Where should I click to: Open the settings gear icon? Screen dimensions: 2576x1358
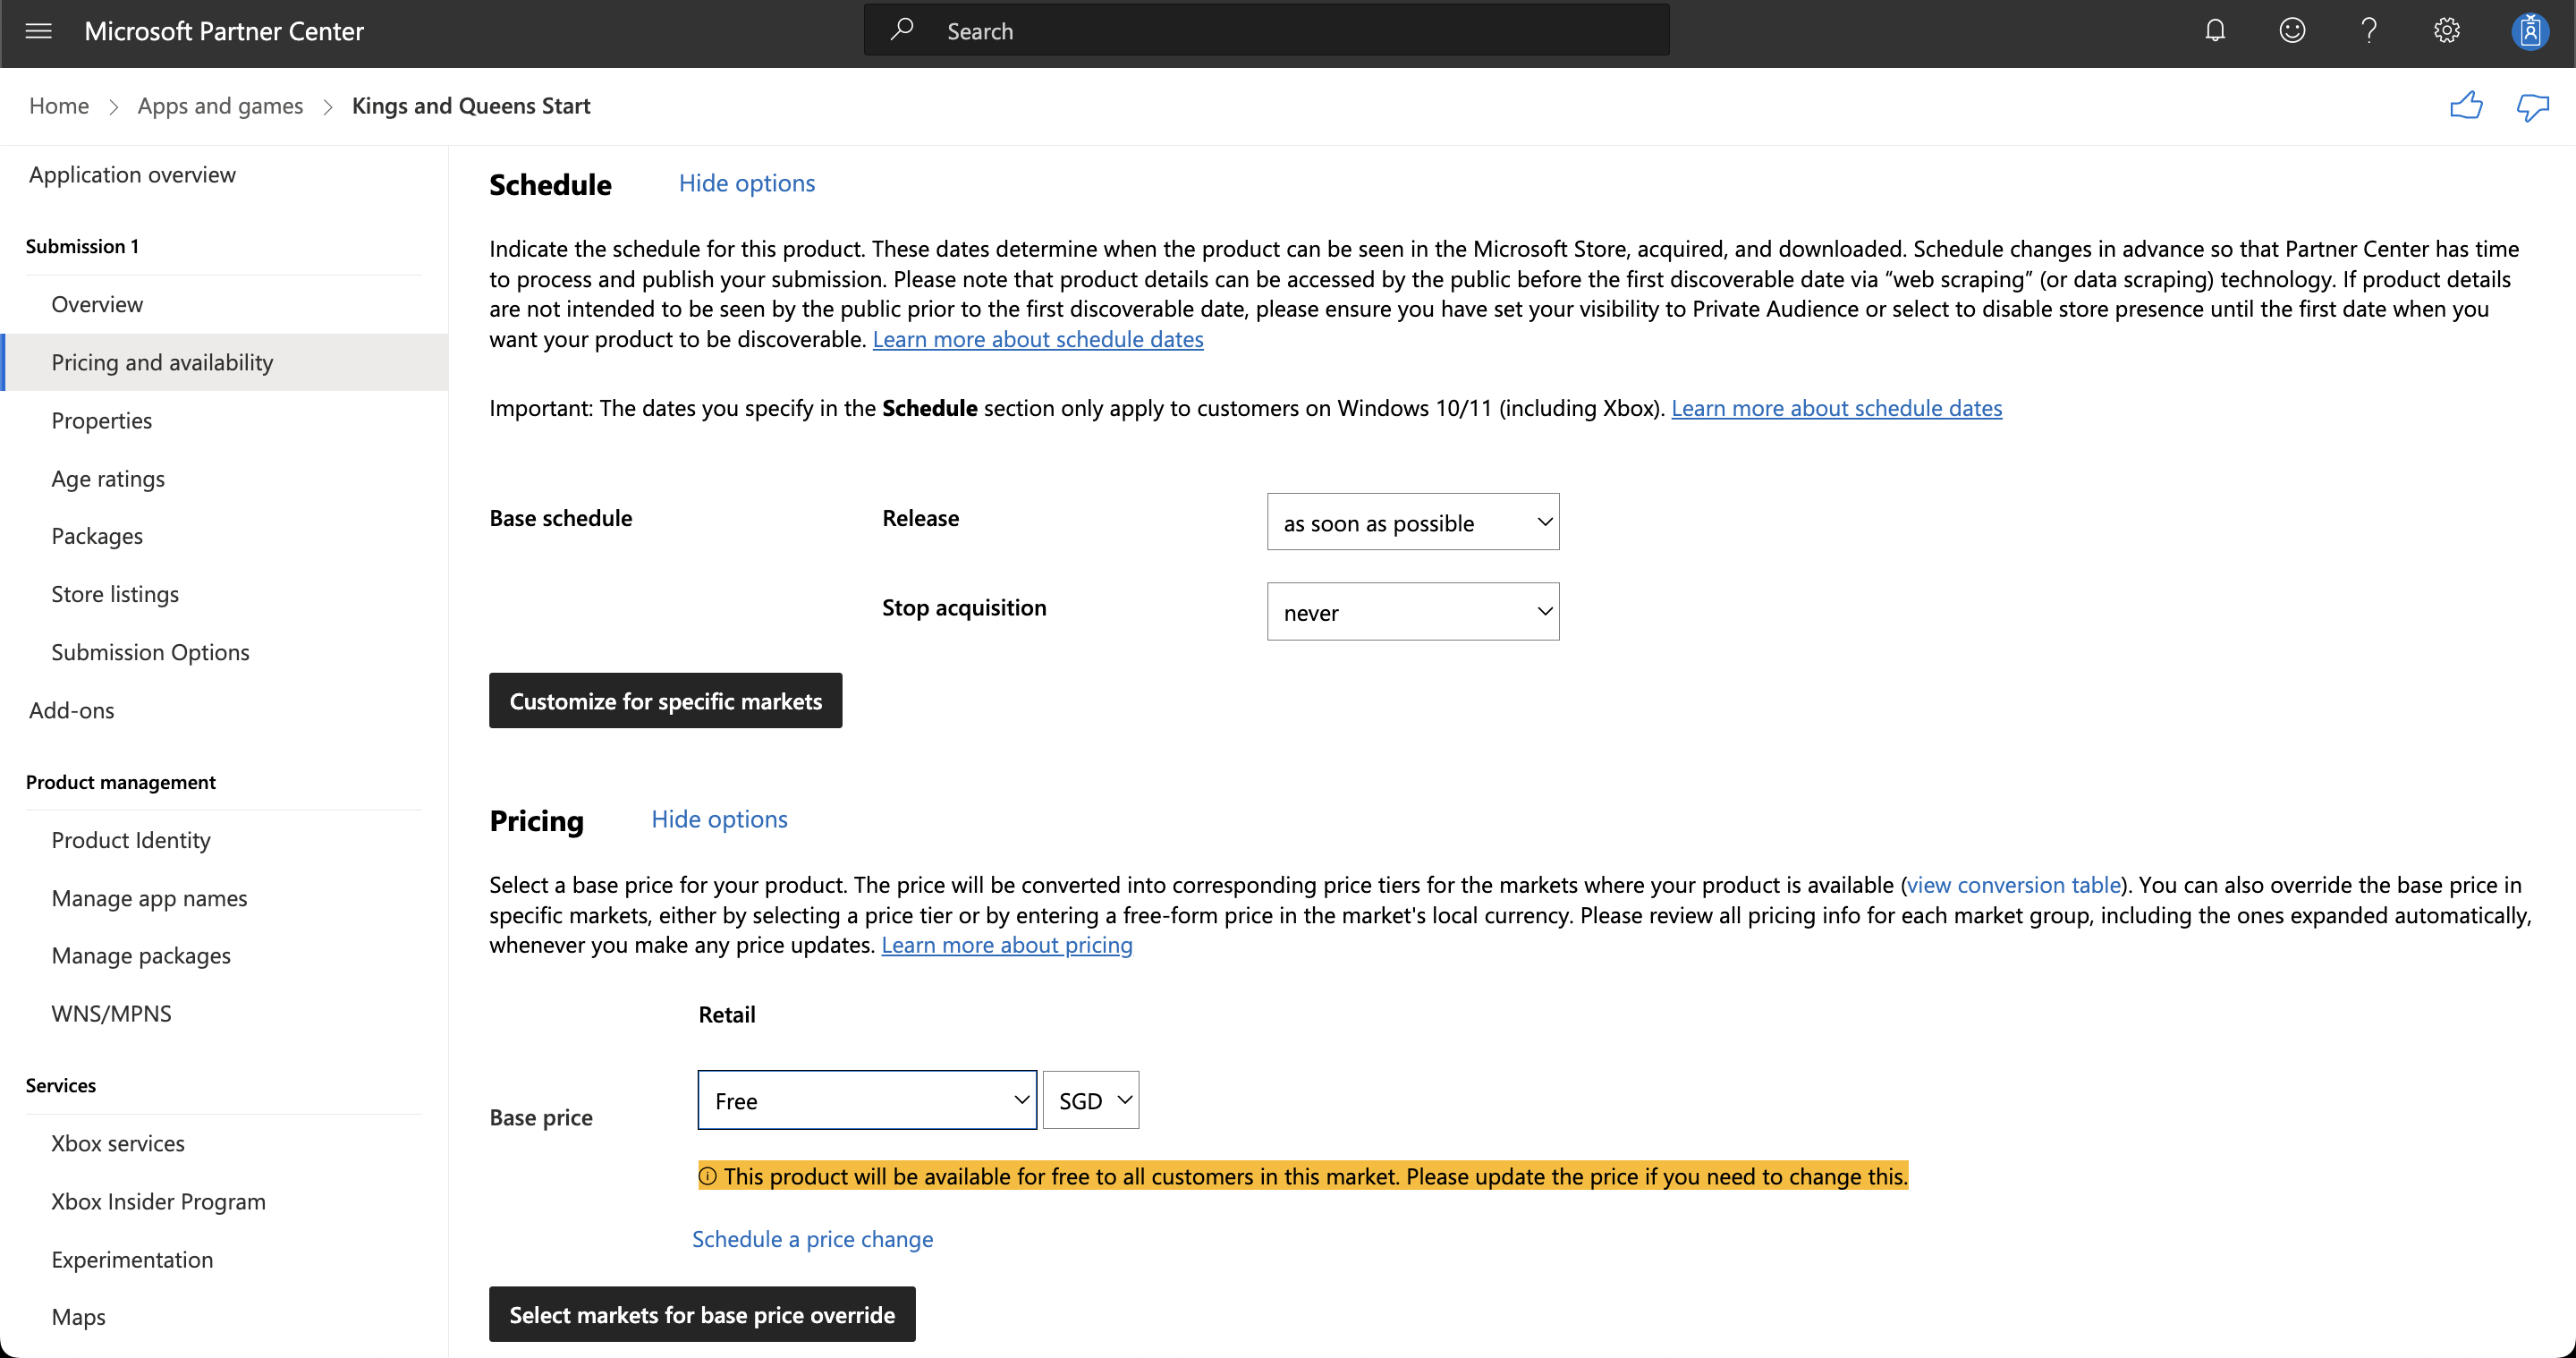click(x=2446, y=31)
